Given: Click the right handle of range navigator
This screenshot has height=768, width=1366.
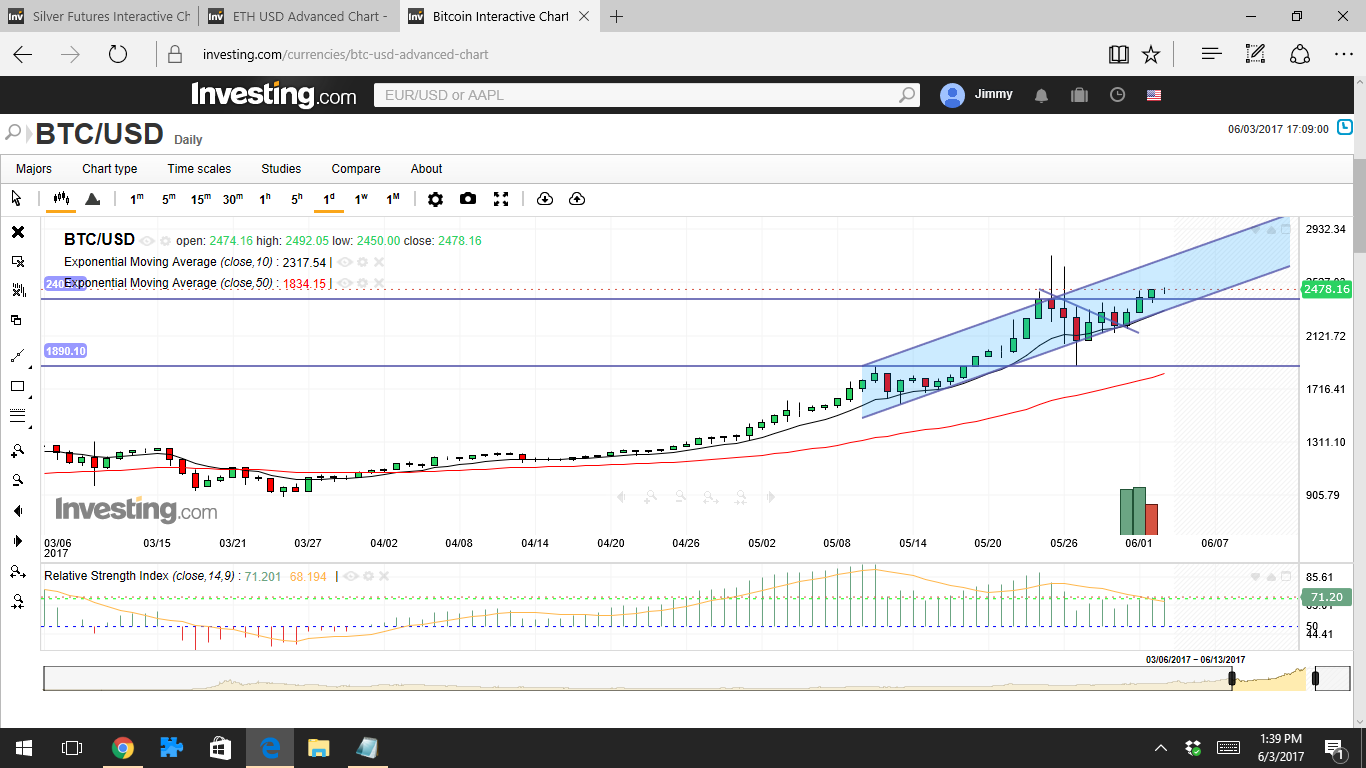Looking at the screenshot, I should click(x=1314, y=679).
